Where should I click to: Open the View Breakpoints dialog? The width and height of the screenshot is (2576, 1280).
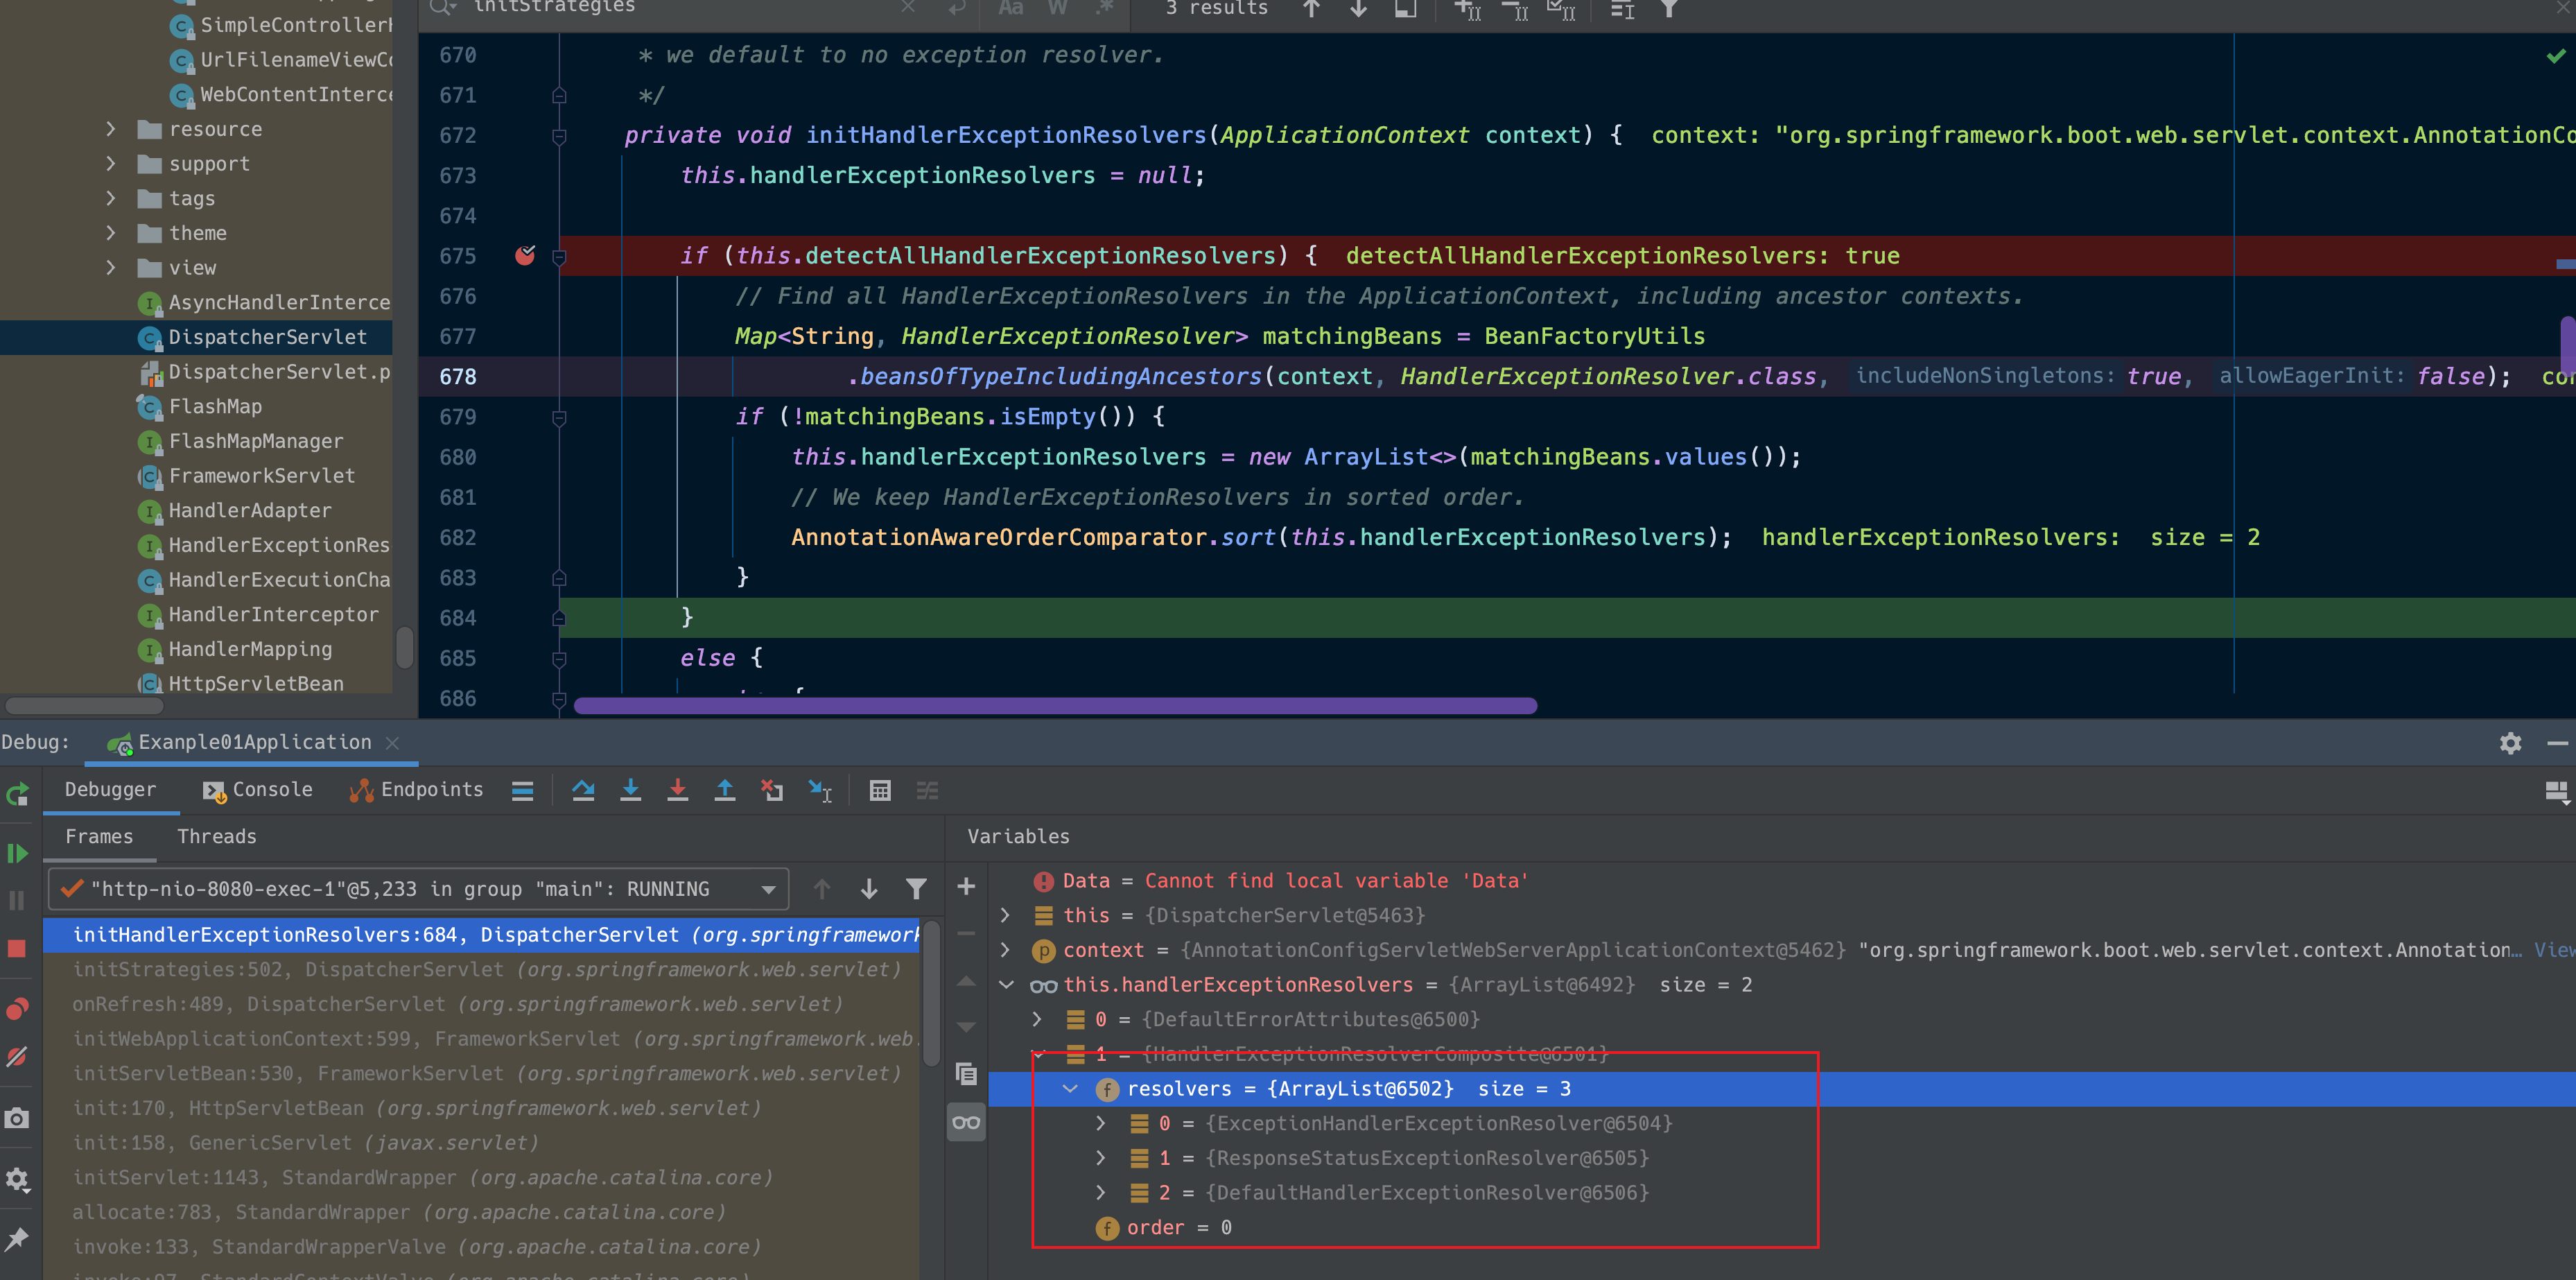pos(17,1009)
